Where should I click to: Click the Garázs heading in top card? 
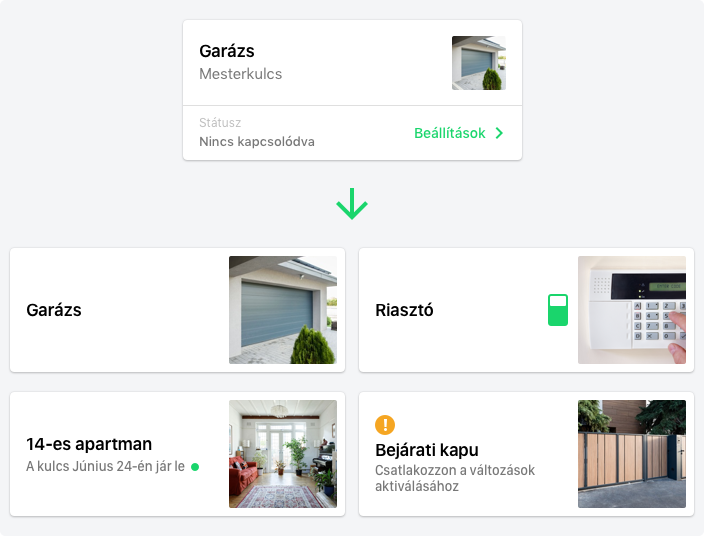pyautogui.click(x=227, y=51)
